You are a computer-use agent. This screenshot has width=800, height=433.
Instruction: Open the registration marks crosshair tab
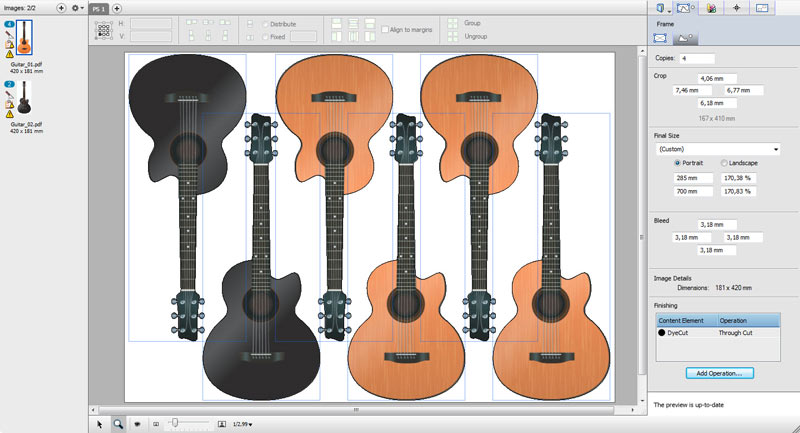point(736,8)
